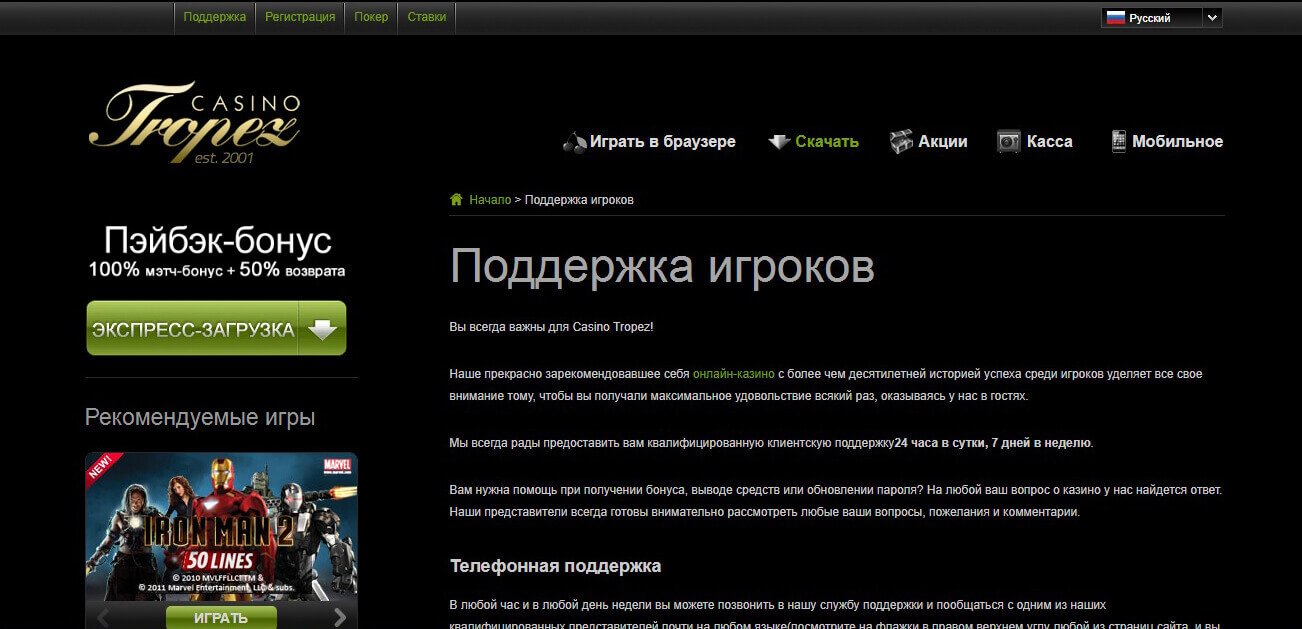Screen dimensions: 1302x629
Task: Select Касса navigation item
Action: 1035,142
